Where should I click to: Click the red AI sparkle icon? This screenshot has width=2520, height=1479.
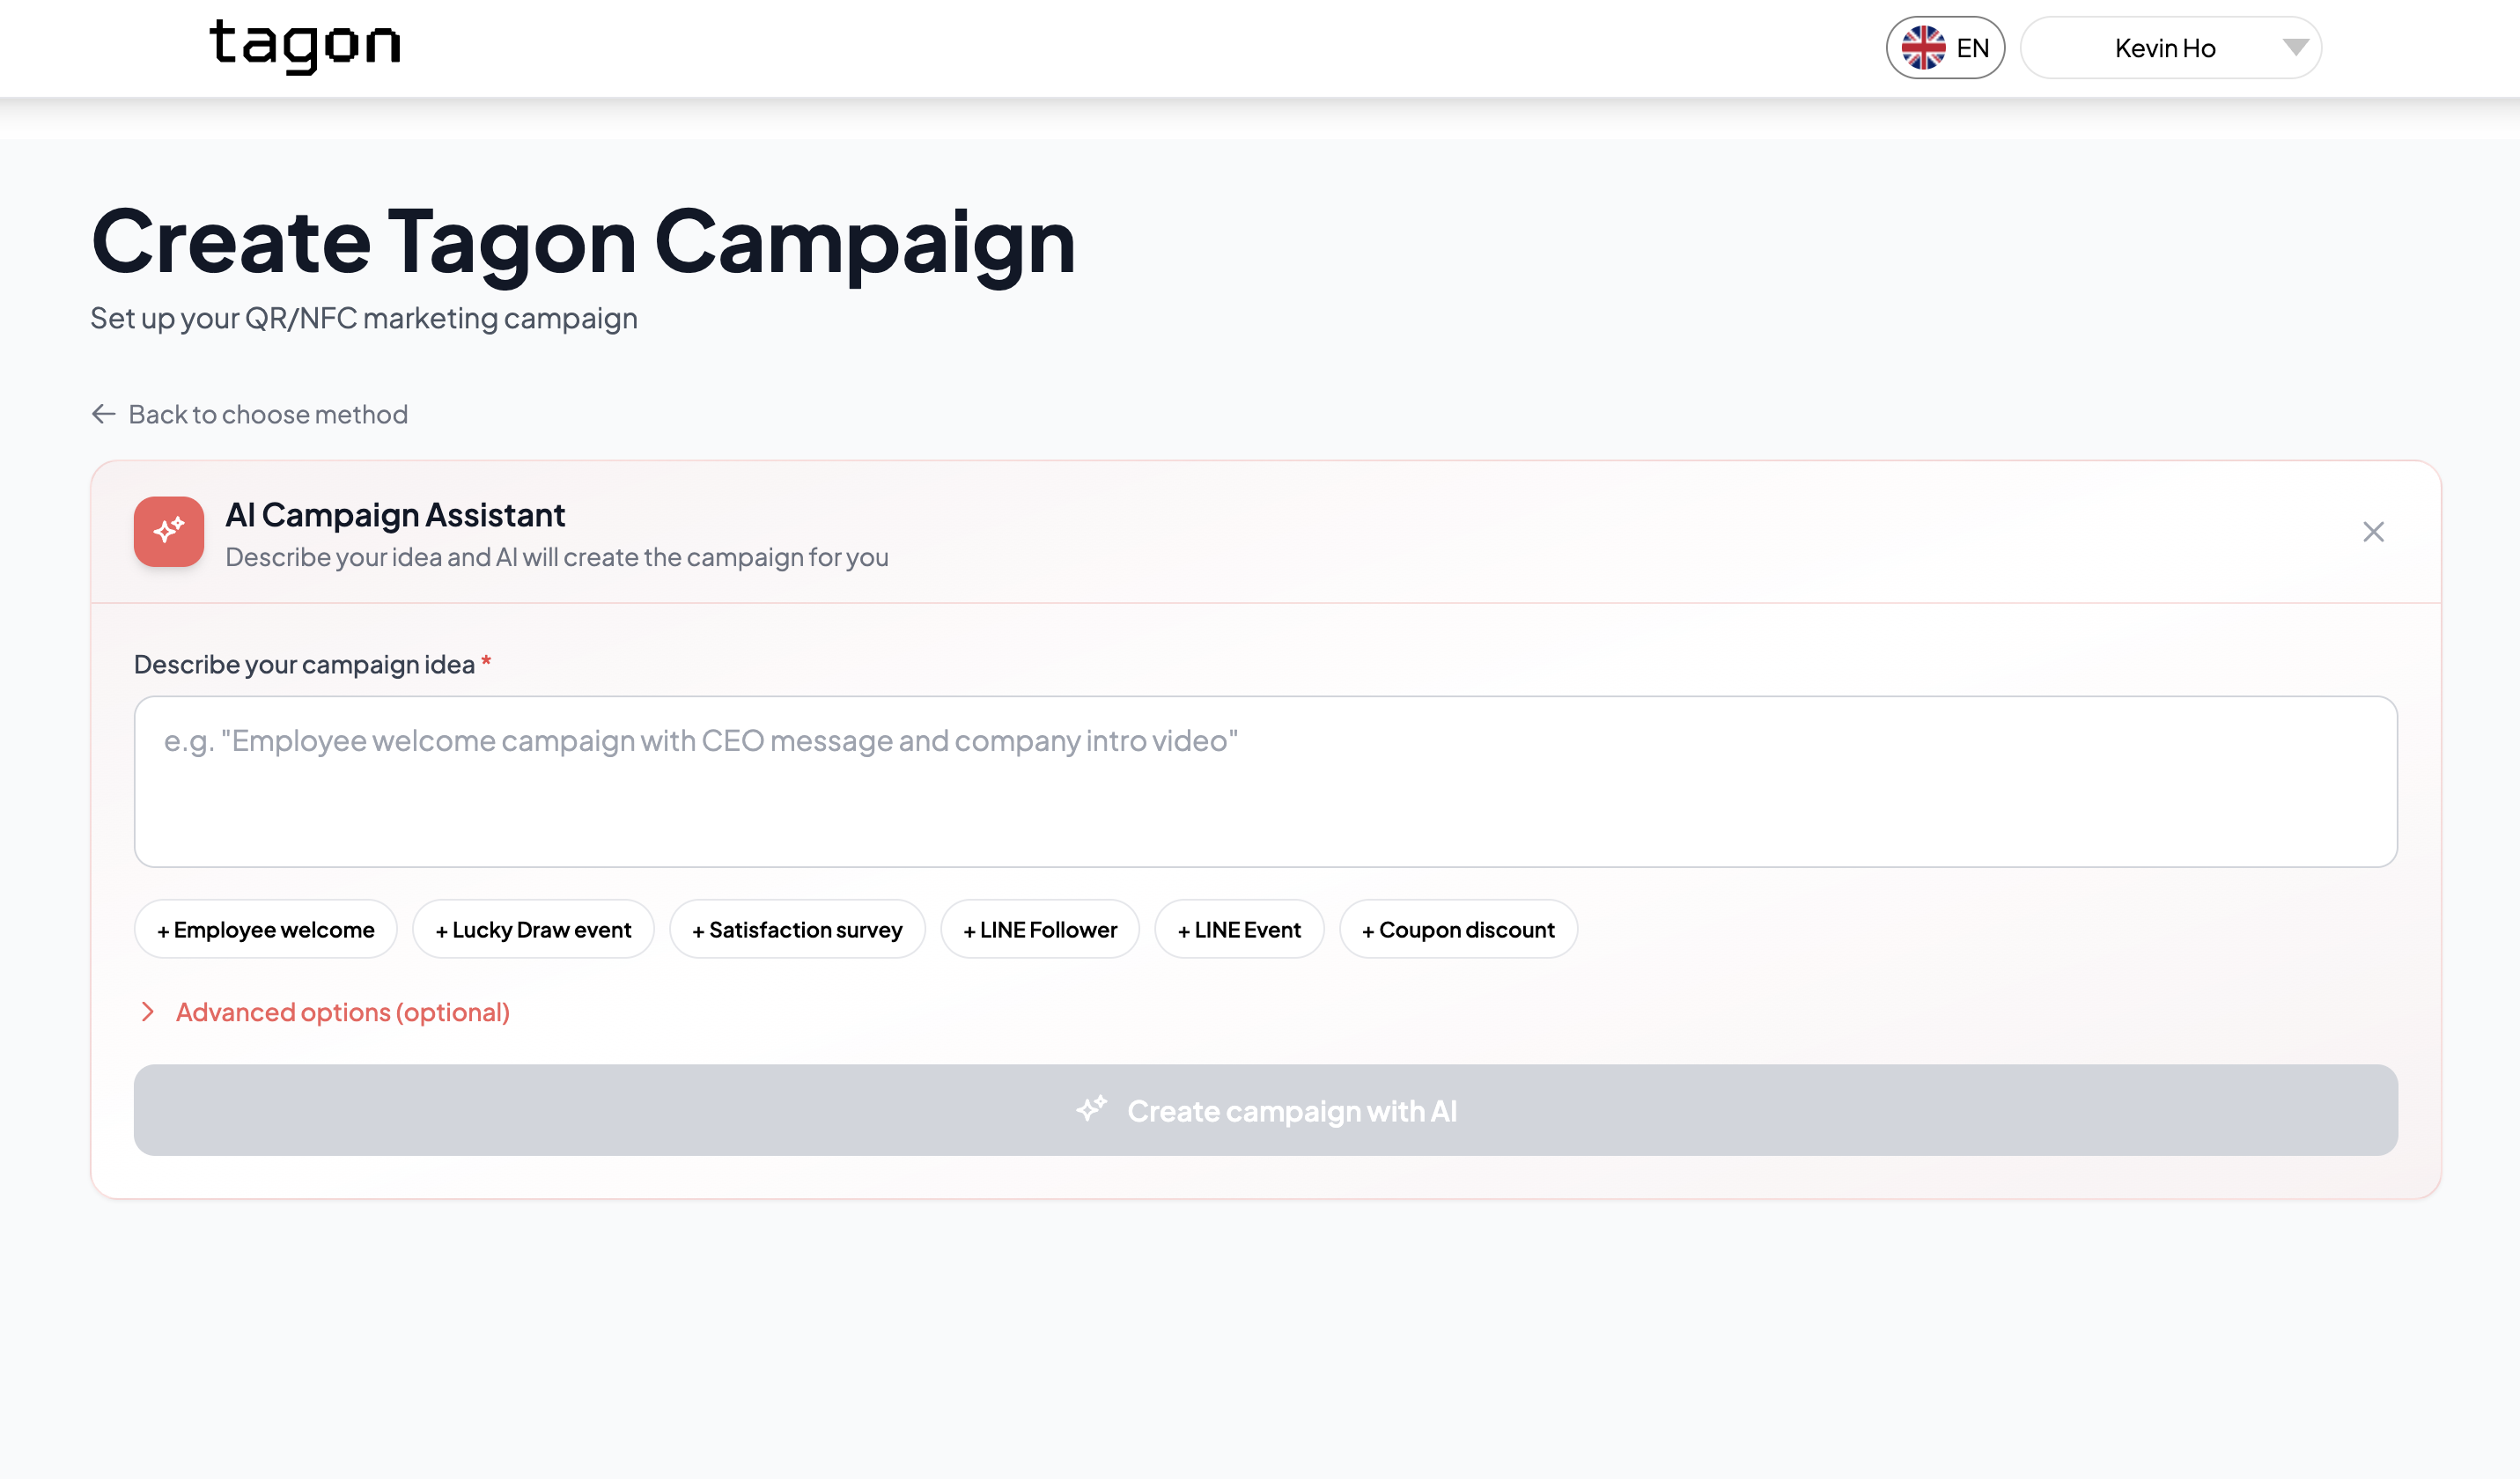click(x=169, y=531)
